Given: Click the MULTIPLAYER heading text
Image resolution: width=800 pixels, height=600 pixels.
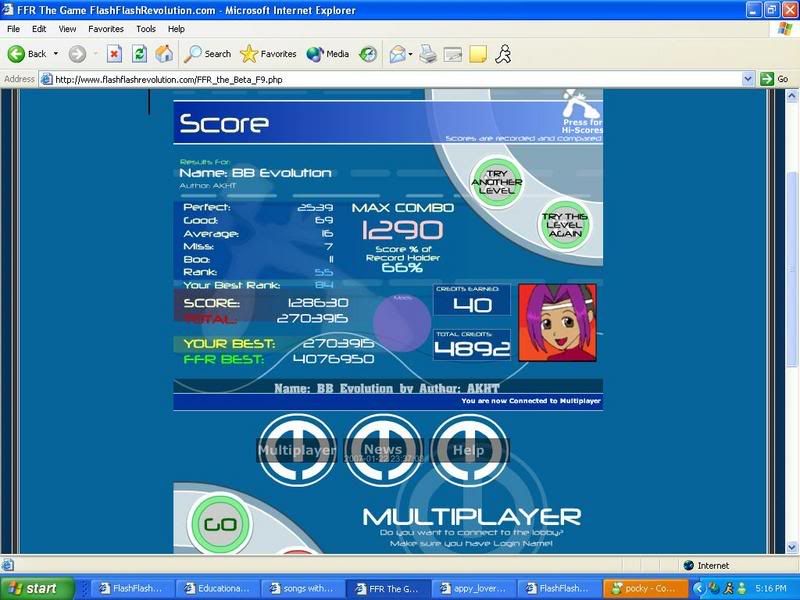Looking at the screenshot, I should pos(472,517).
